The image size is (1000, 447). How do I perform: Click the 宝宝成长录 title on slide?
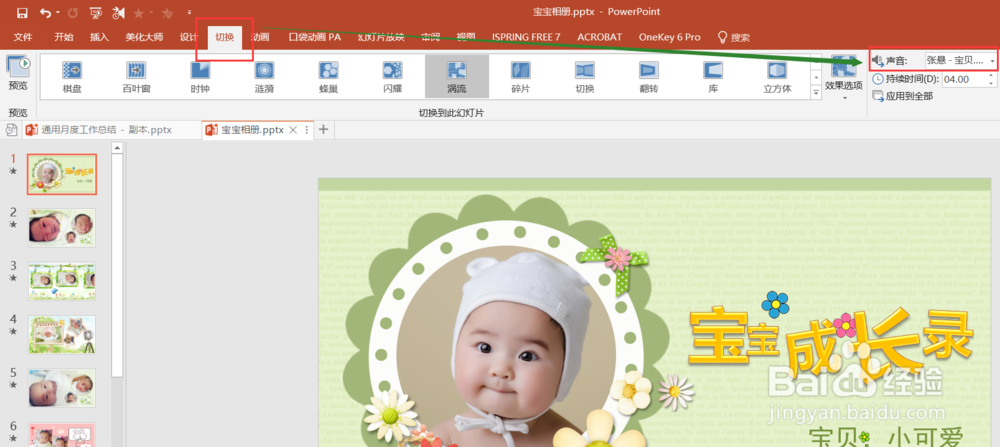coord(832,341)
